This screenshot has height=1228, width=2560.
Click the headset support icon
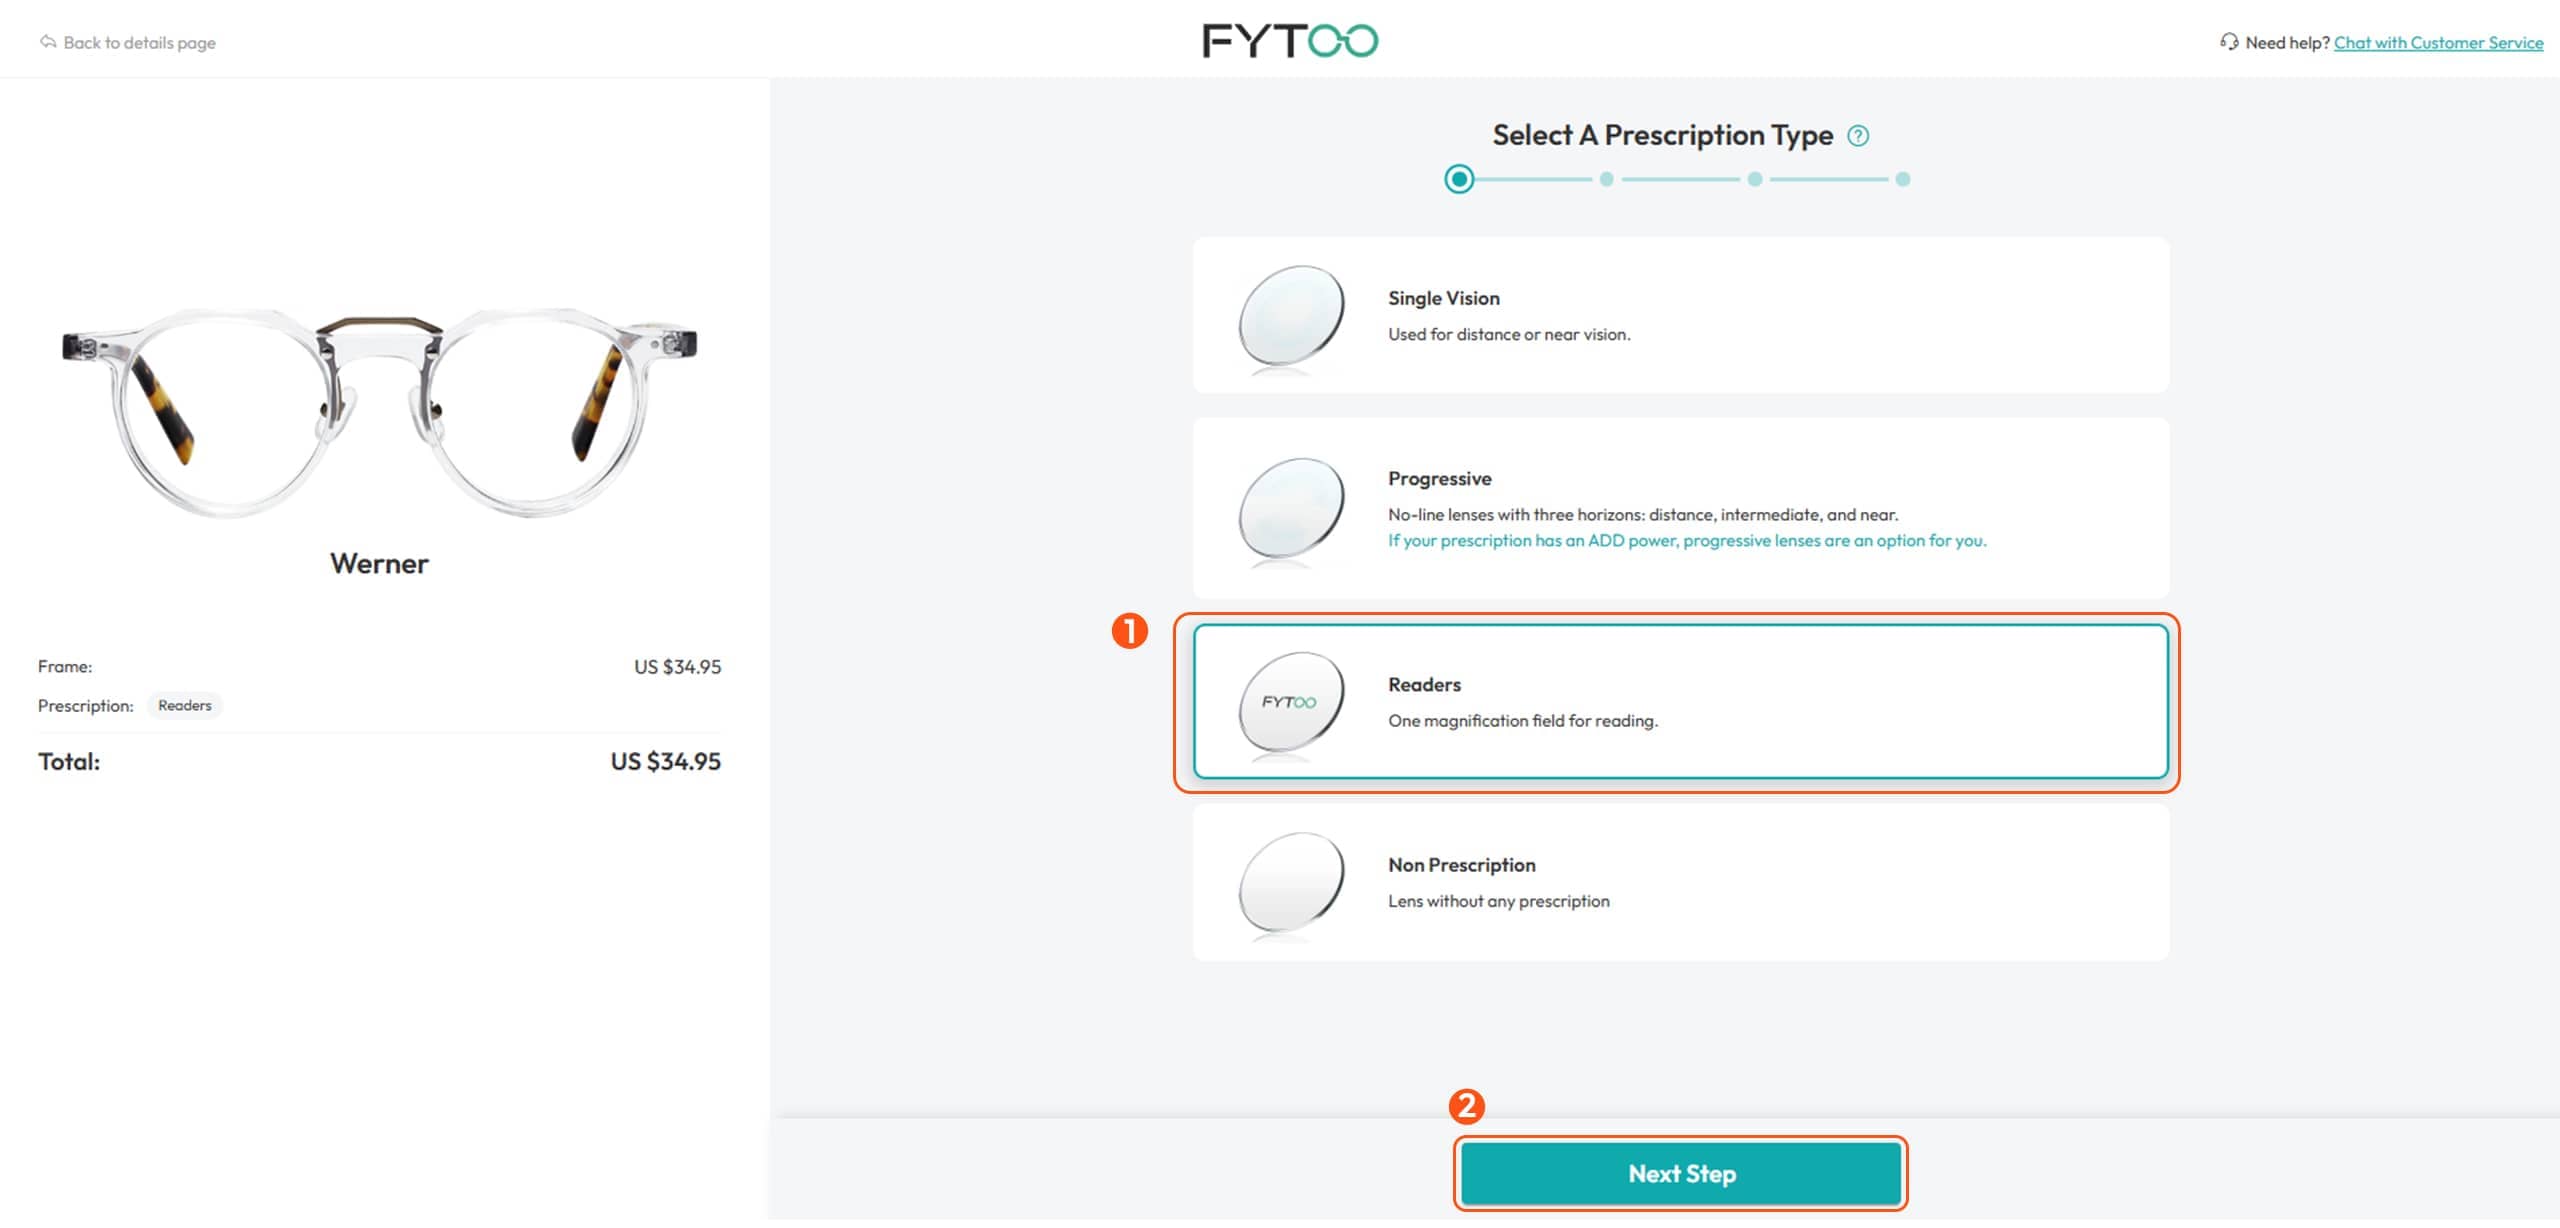point(2228,42)
